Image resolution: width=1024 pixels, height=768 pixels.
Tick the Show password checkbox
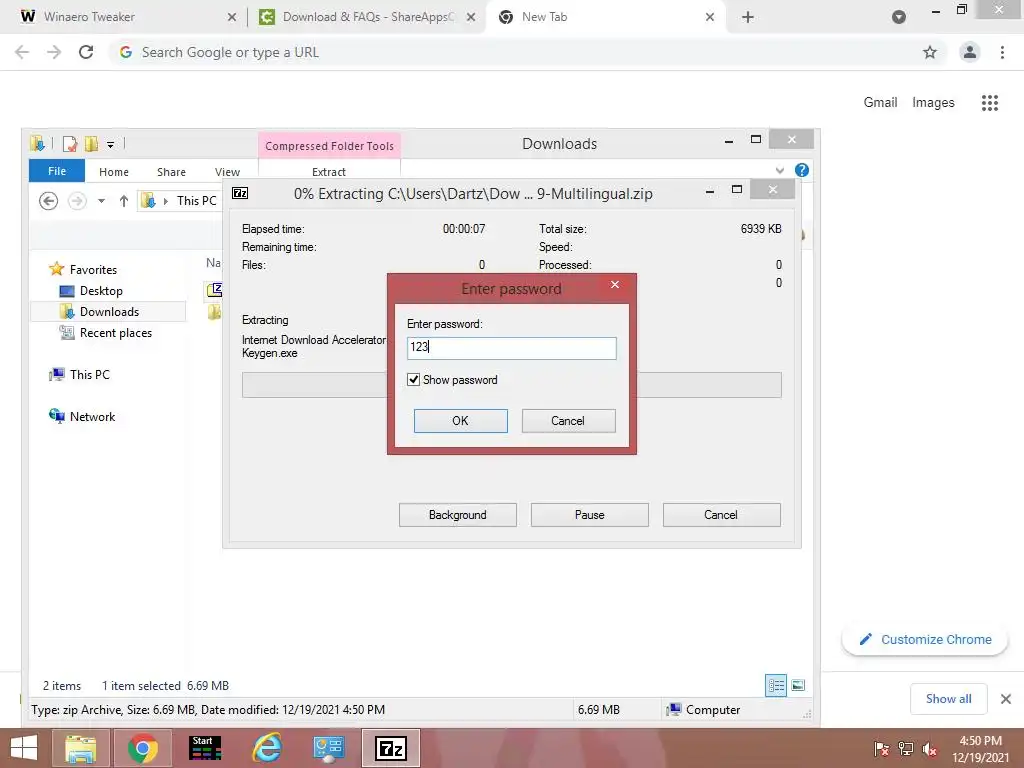coord(413,379)
